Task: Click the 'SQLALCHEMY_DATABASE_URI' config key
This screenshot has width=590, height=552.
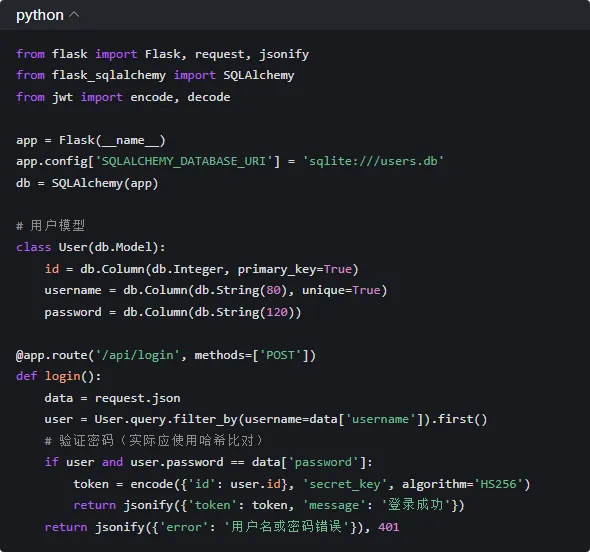Action: point(184,161)
